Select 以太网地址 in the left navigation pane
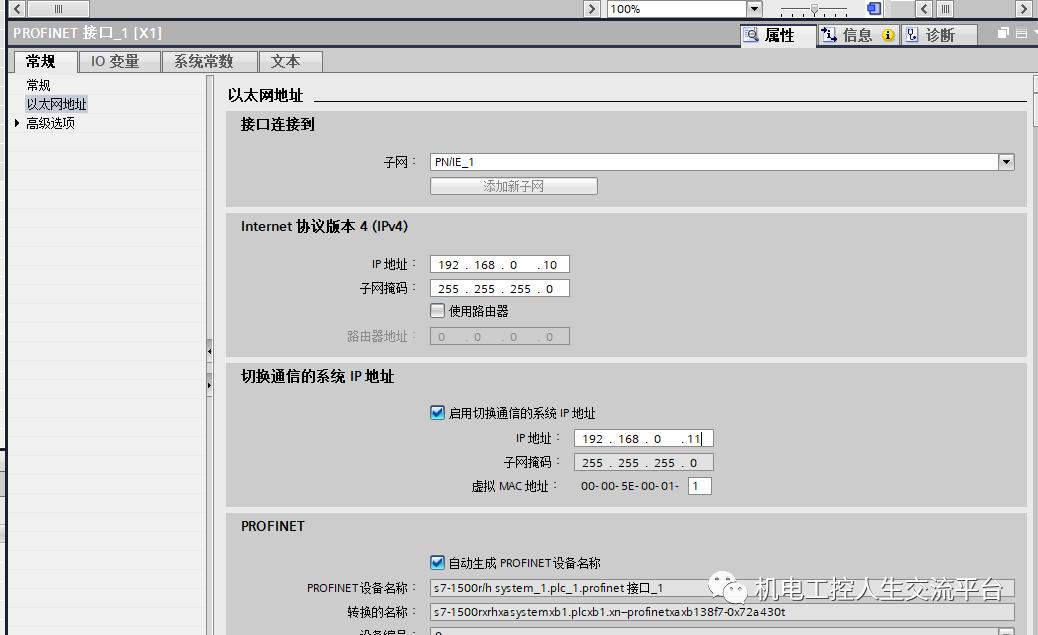Screen dimensions: 1038x635 pyautogui.click(x=56, y=103)
